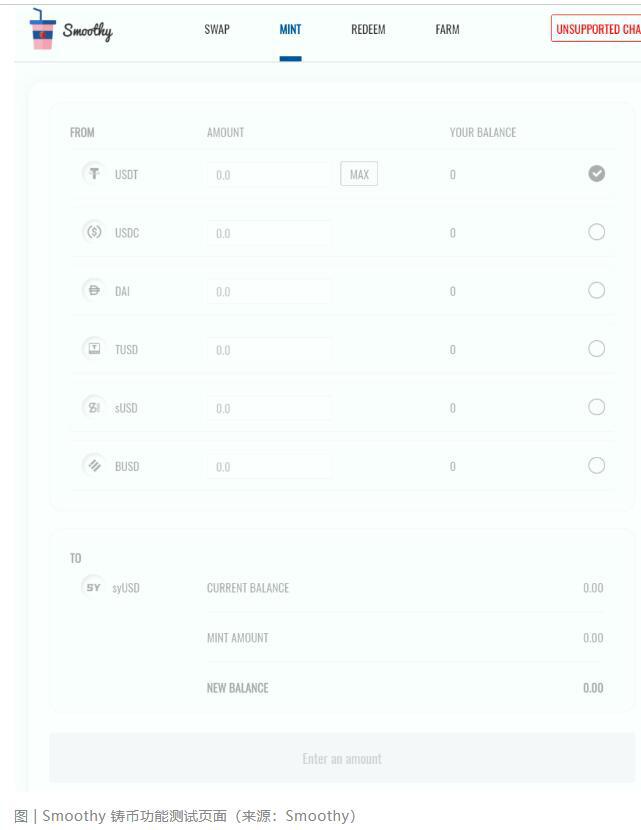Select the BUSD radio selector

(x=597, y=465)
